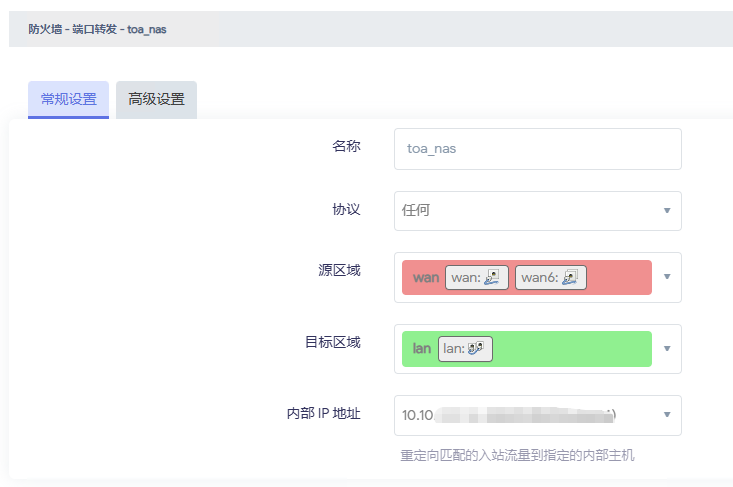Focus the 名称 field containing toa_nas
Image resolution: width=733 pixels, height=487 pixels.
pos(537,149)
